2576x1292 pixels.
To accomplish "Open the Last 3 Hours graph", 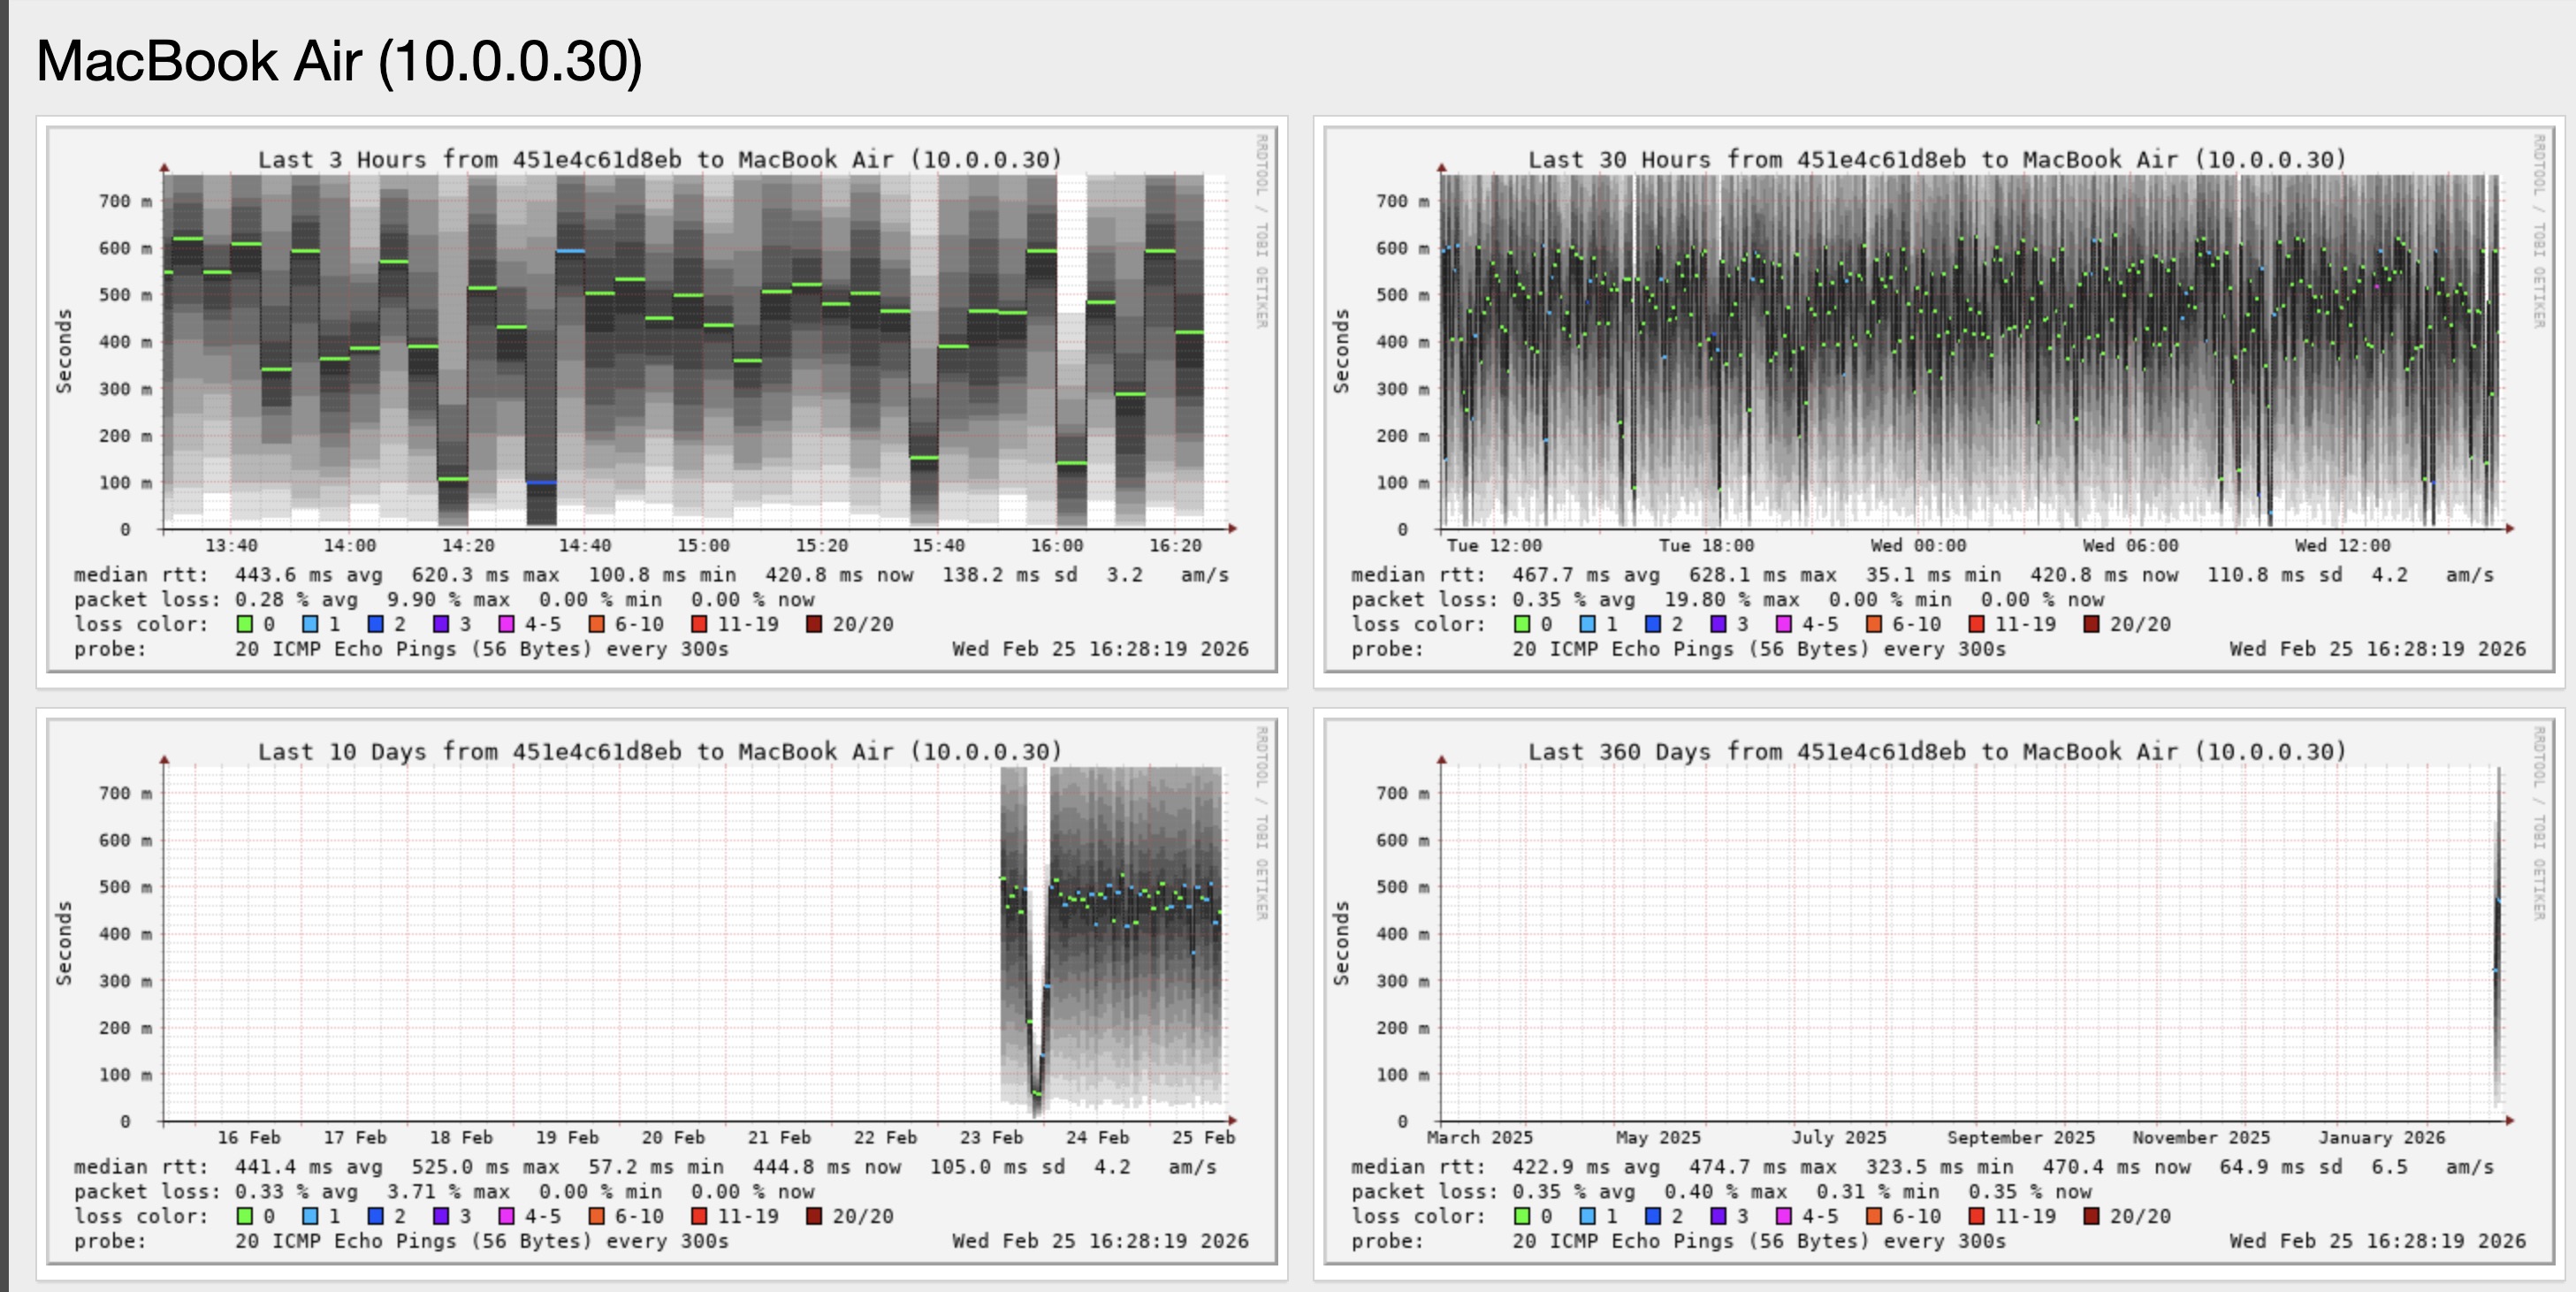I will (660, 350).
